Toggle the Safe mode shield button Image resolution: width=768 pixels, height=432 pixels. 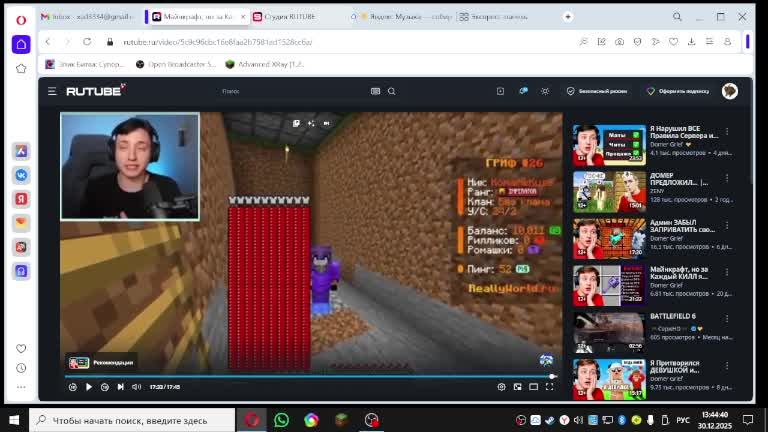(x=597, y=91)
